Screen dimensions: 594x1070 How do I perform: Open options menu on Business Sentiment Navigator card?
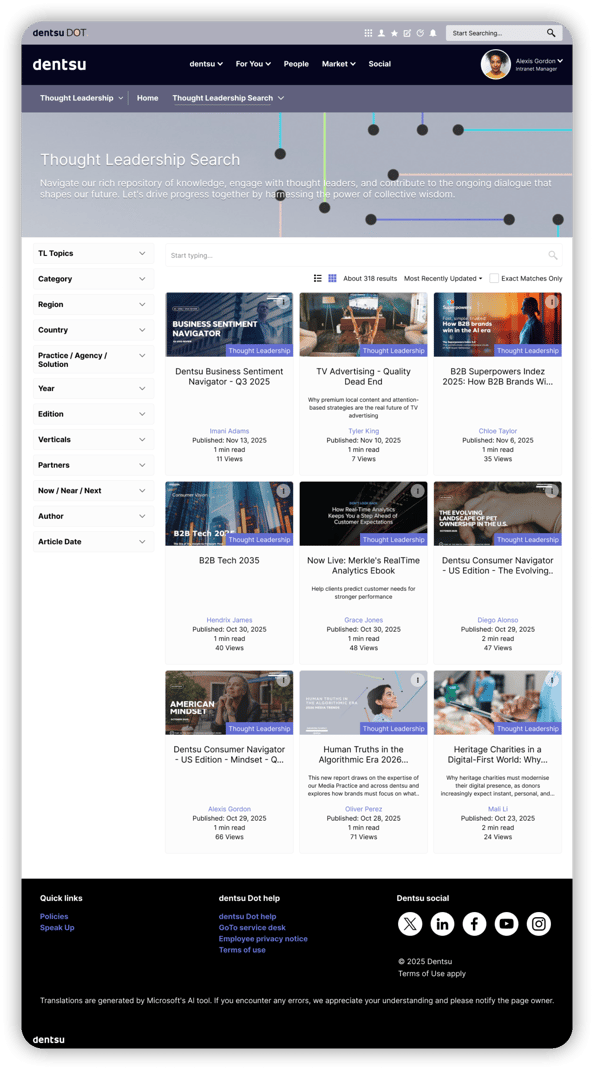click(x=283, y=302)
